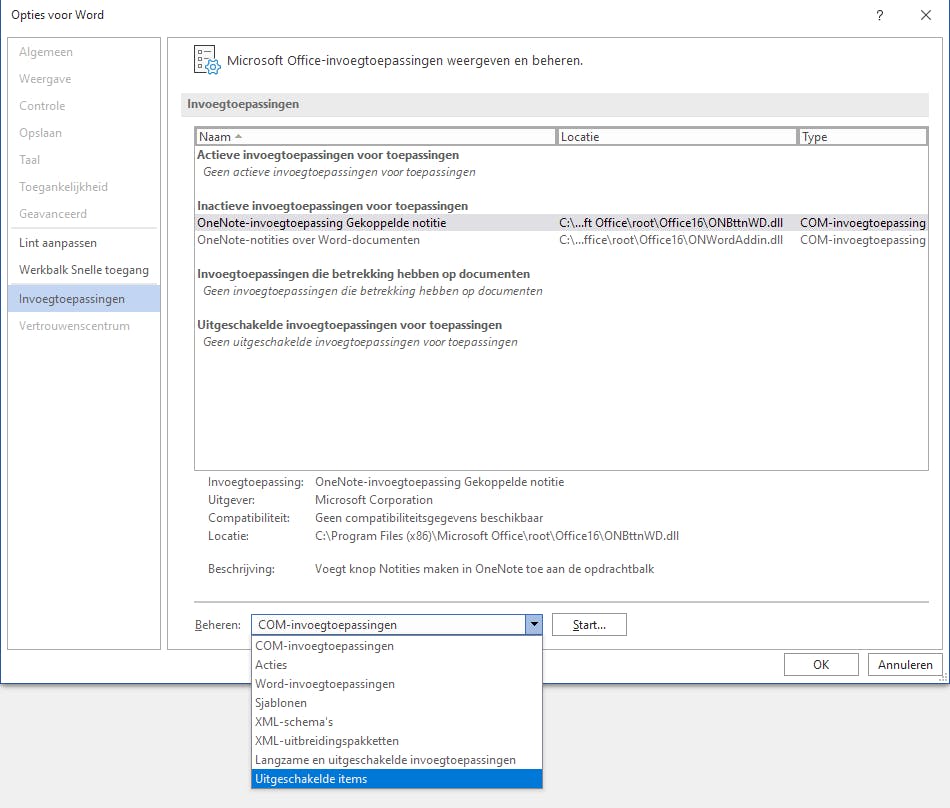Close the Opties voor Word dialog
This screenshot has width=950, height=808.
(x=926, y=15)
